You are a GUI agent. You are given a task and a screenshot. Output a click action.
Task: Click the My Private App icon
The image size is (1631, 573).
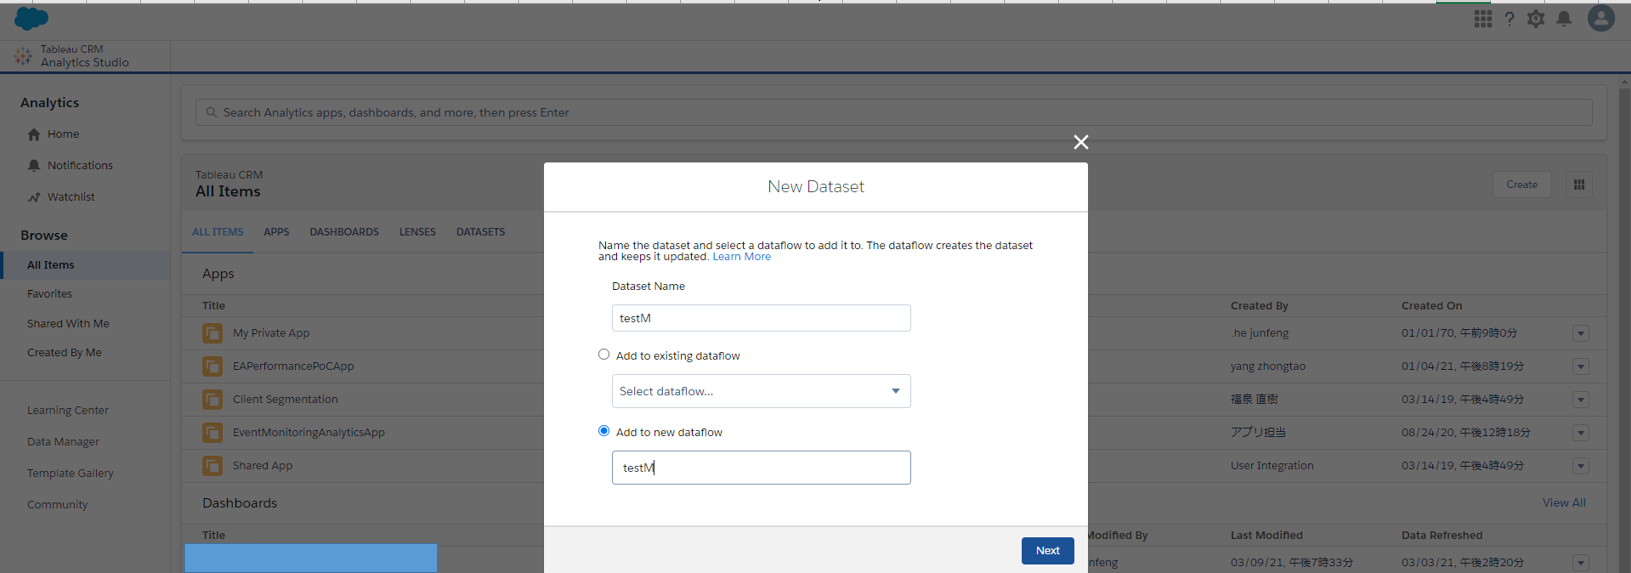[x=212, y=333]
